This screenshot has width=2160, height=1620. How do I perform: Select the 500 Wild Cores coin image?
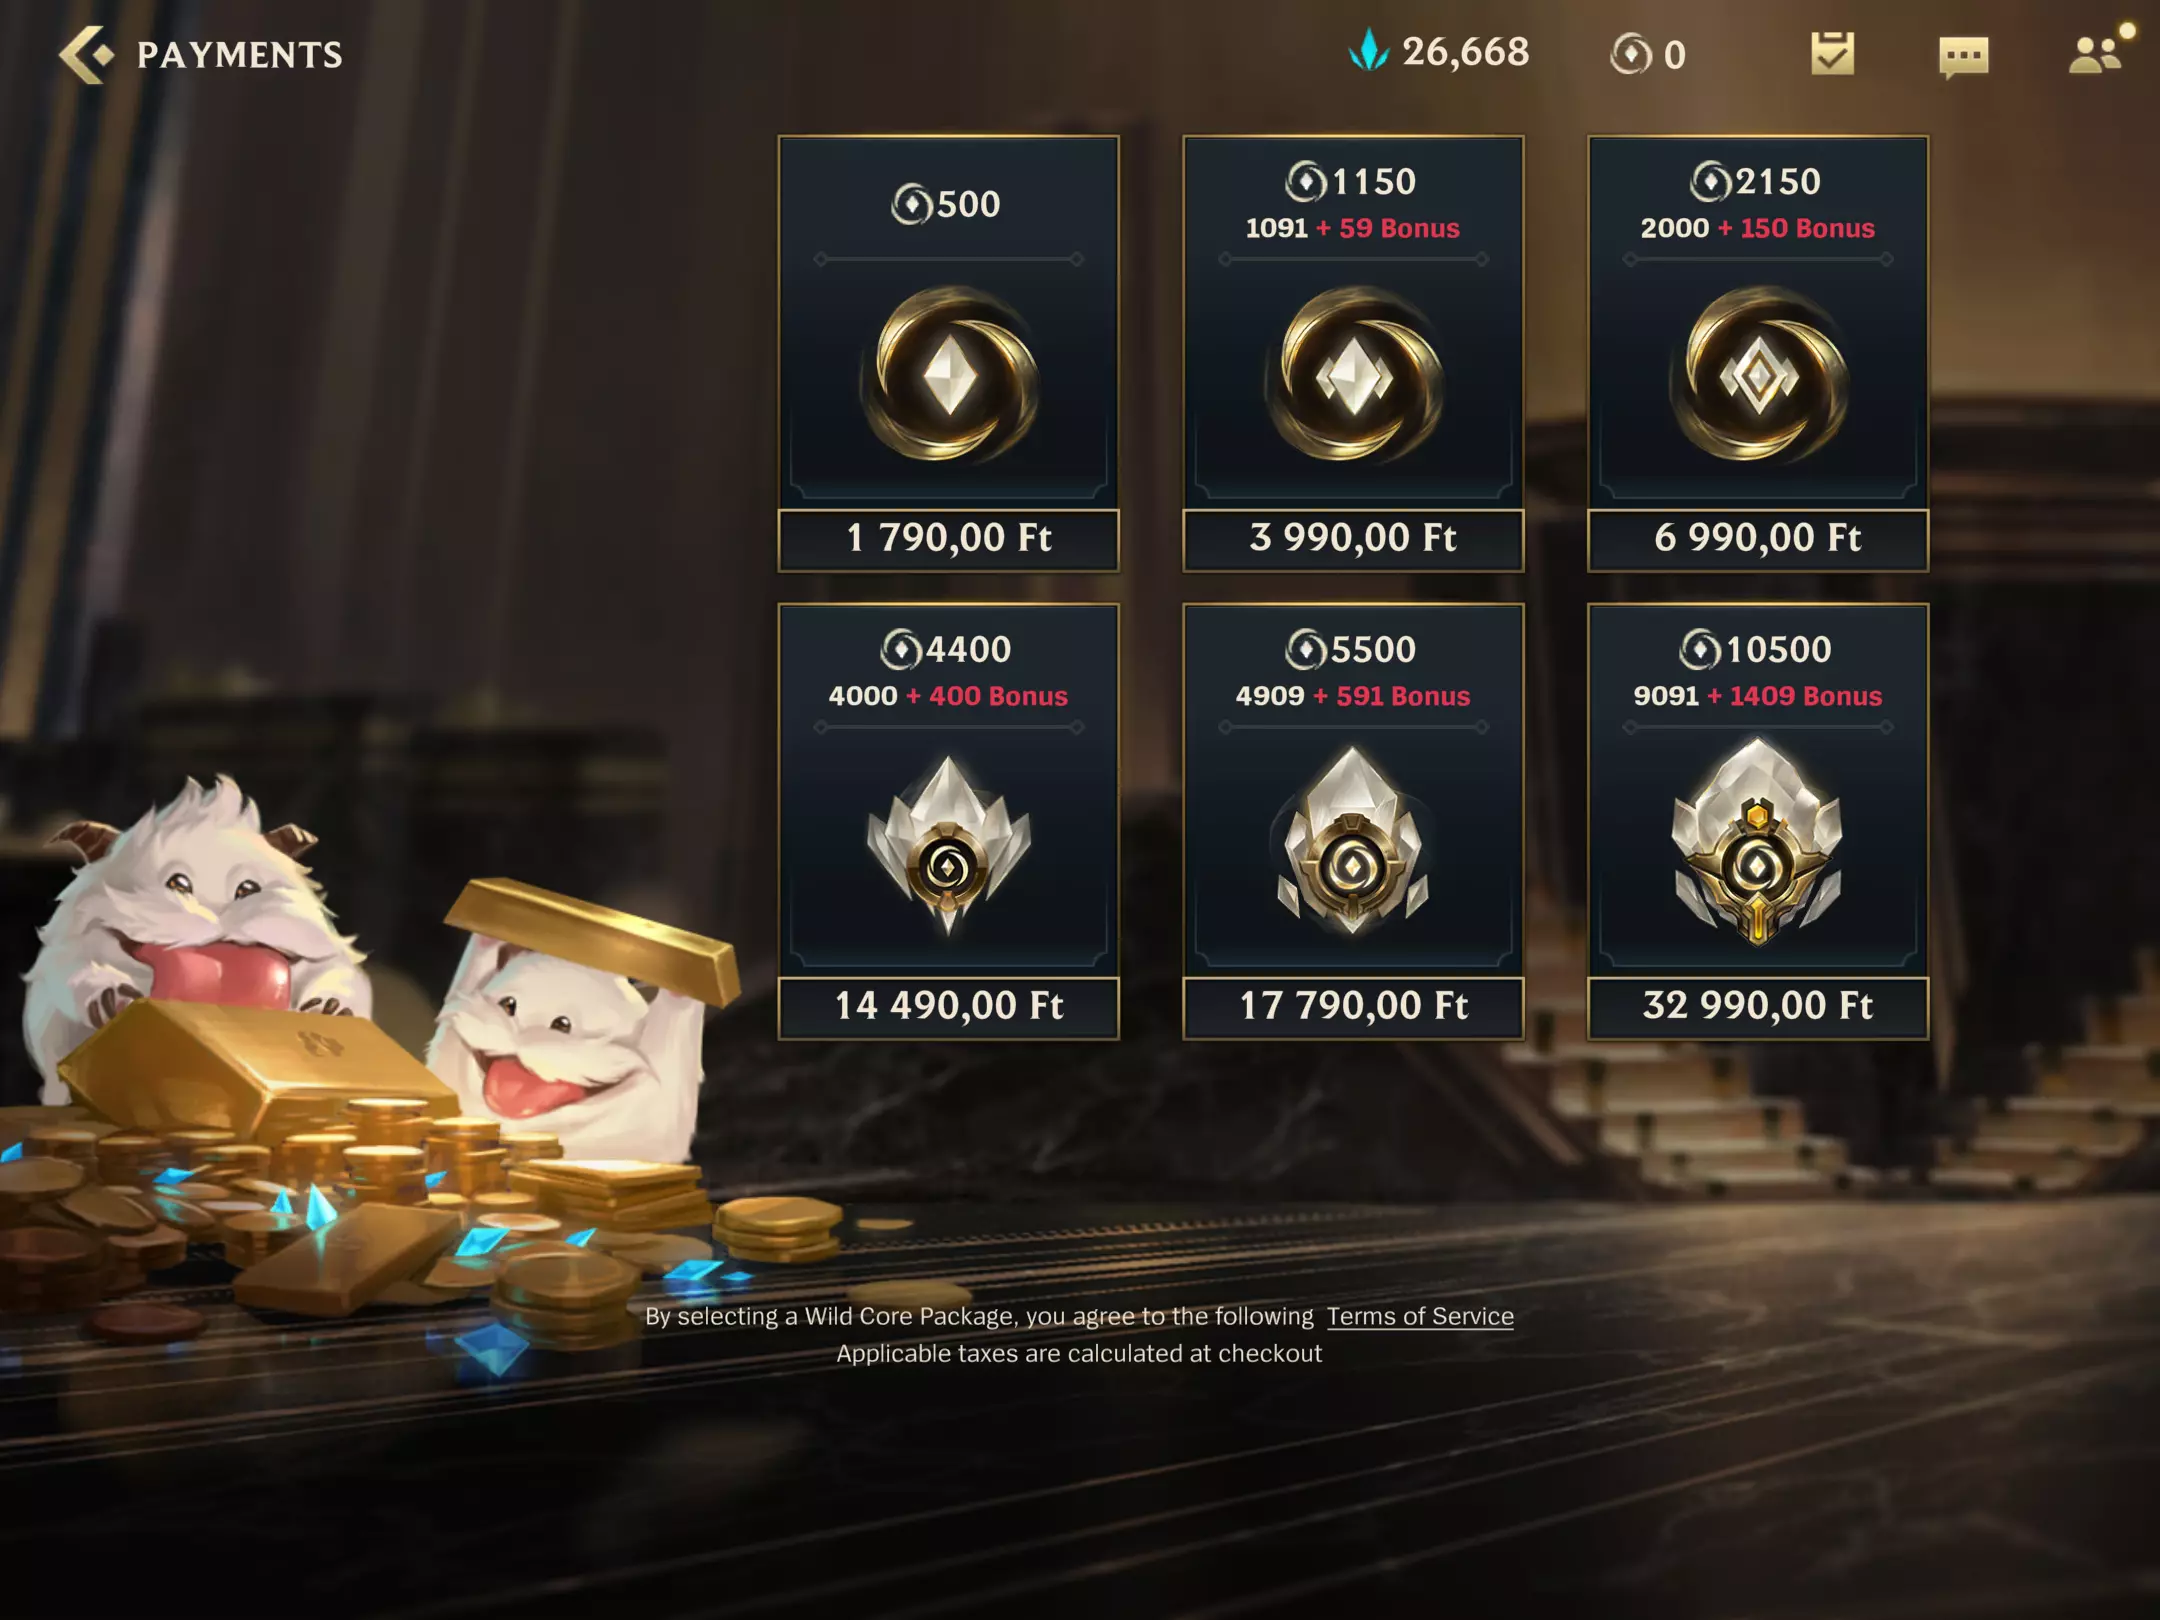tap(948, 376)
